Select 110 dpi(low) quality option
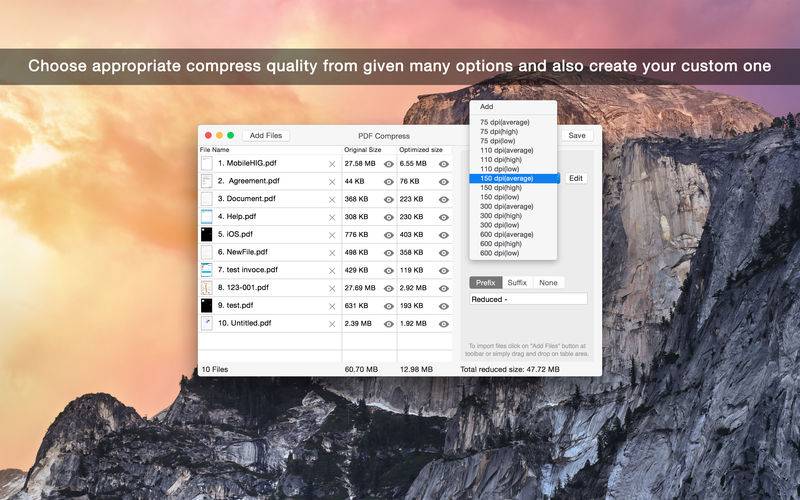800x500 pixels. 513,169
